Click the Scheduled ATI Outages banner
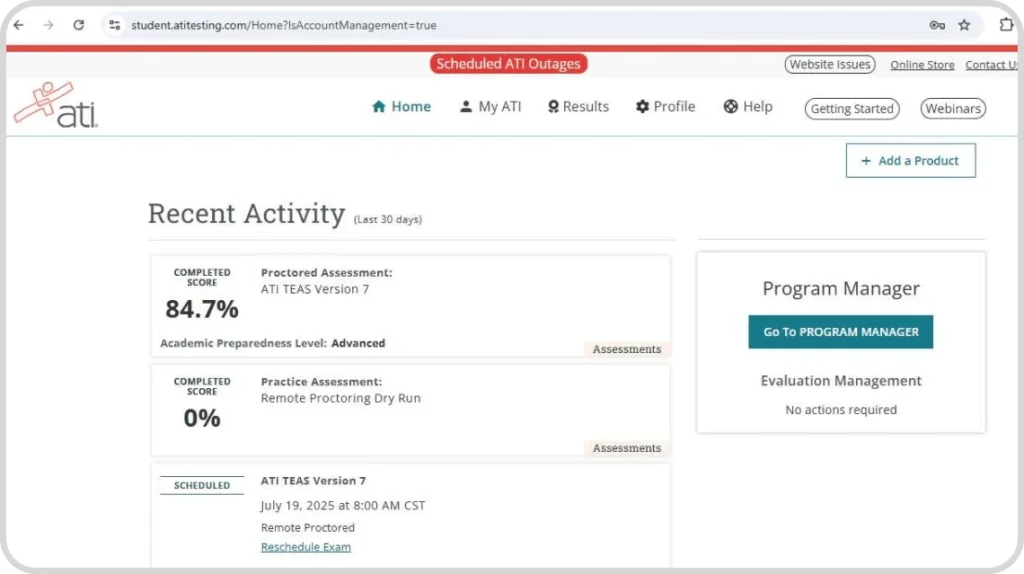 click(x=508, y=64)
